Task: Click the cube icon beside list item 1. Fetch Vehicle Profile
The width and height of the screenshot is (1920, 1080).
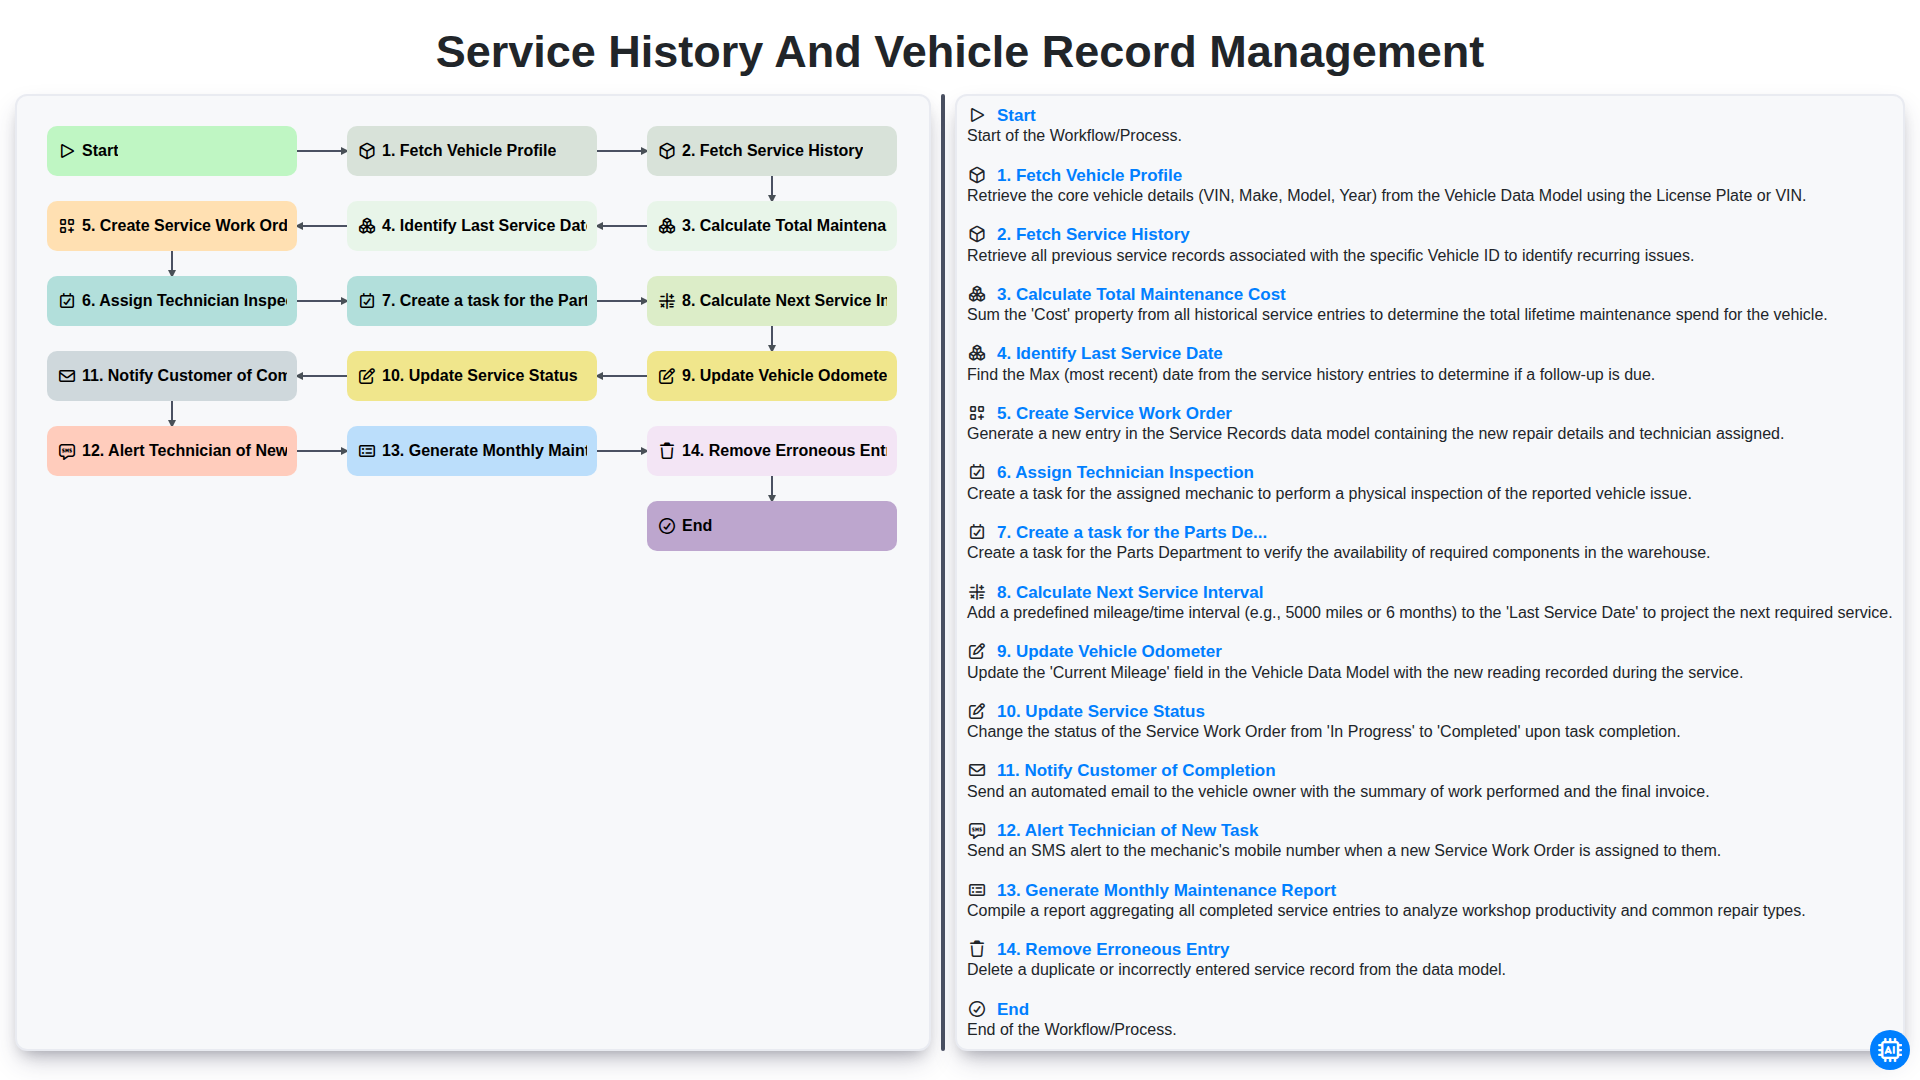Action: pyautogui.click(x=977, y=175)
